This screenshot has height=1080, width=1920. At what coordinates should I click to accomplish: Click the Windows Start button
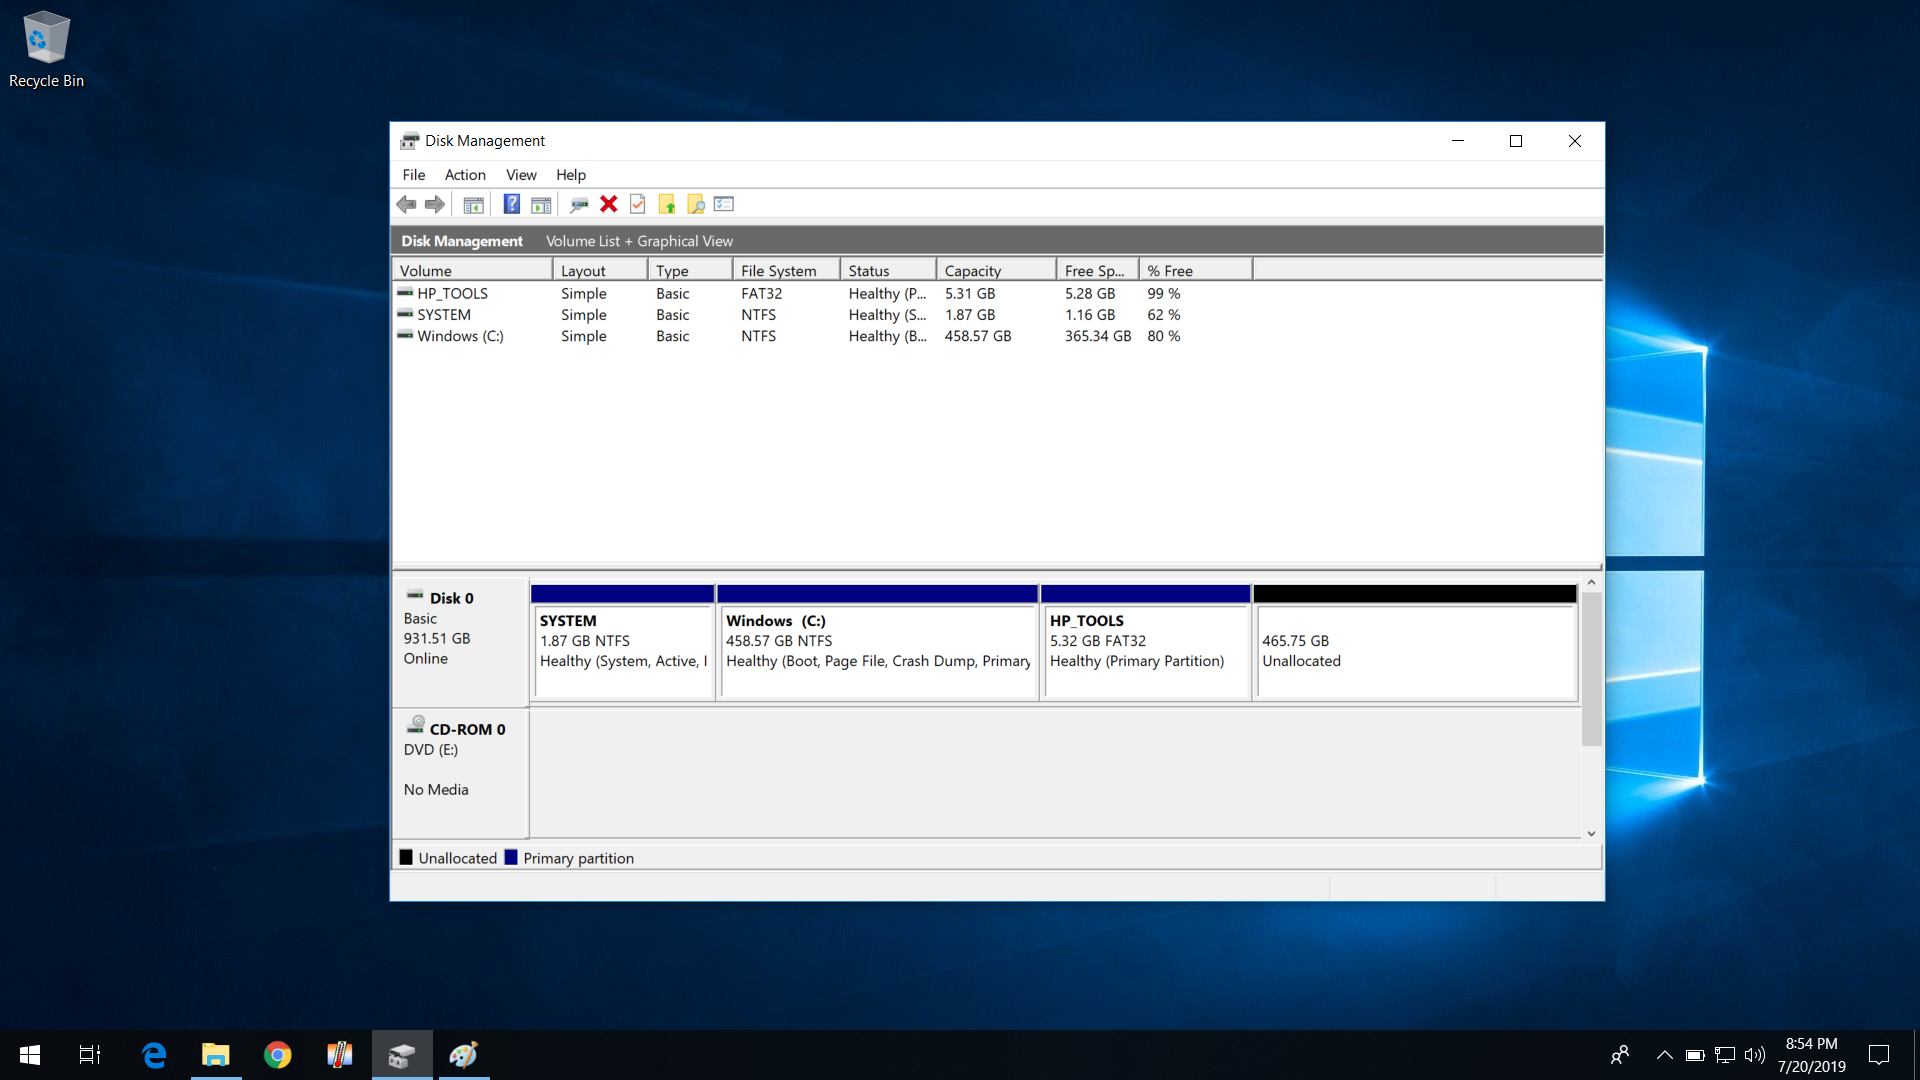[x=29, y=1054]
